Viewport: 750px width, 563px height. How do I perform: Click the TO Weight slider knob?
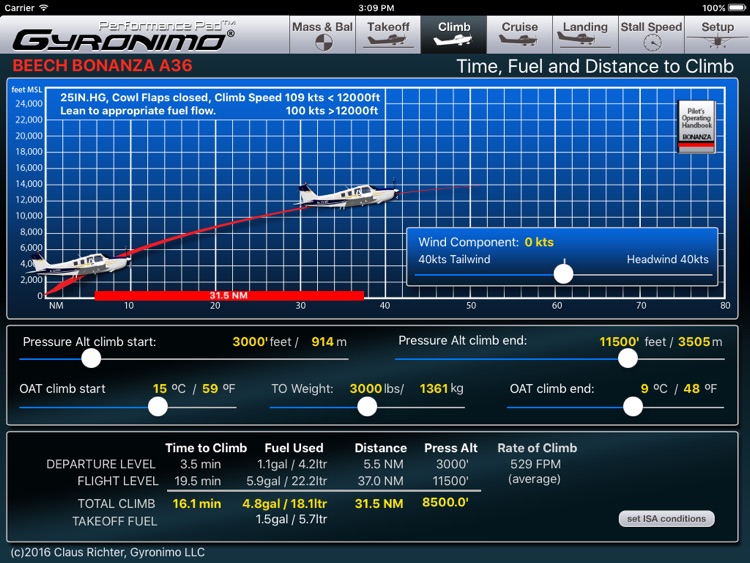click(367, 407)
